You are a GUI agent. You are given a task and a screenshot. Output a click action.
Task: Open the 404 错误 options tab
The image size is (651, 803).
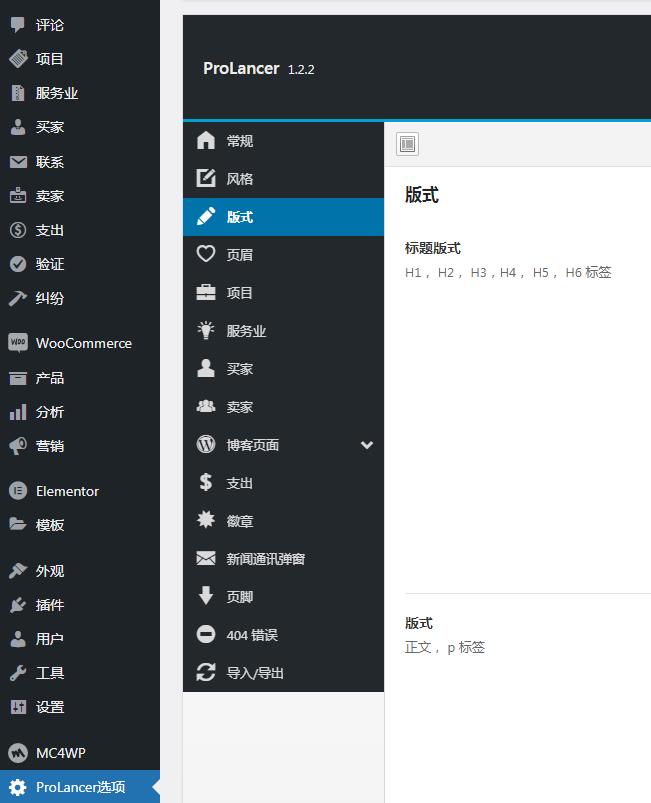click(283, 635)
